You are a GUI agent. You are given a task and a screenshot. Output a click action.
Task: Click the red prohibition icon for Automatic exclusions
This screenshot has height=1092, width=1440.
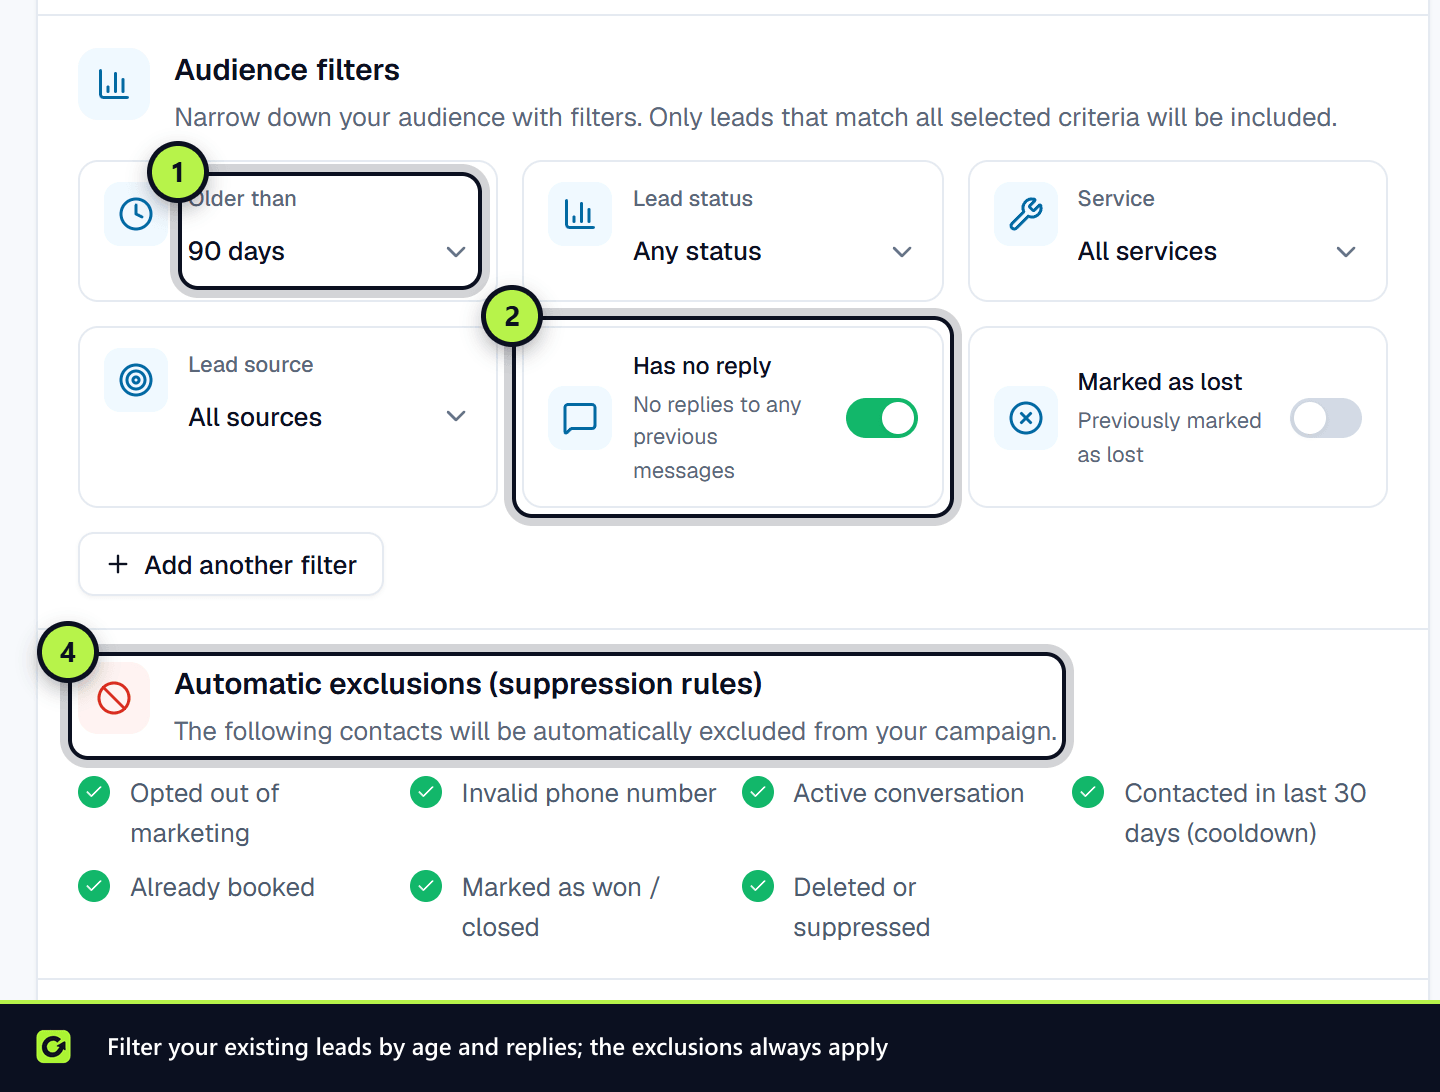[x=114, y=698]
